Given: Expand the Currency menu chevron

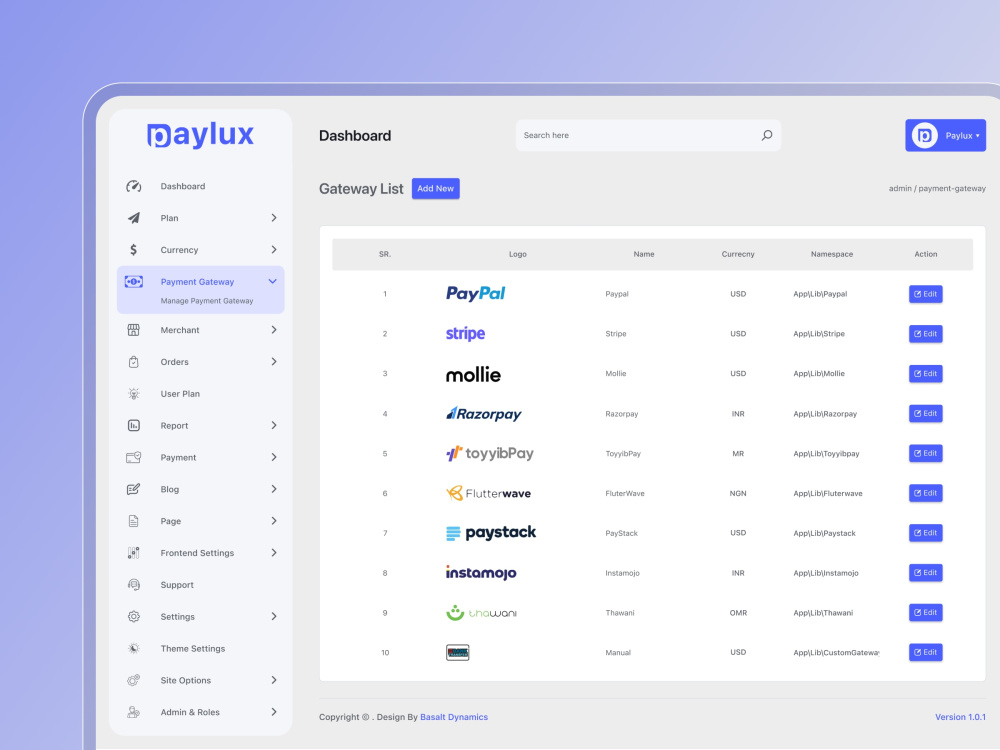Looking at the screenshot, I should coord(274,250).
